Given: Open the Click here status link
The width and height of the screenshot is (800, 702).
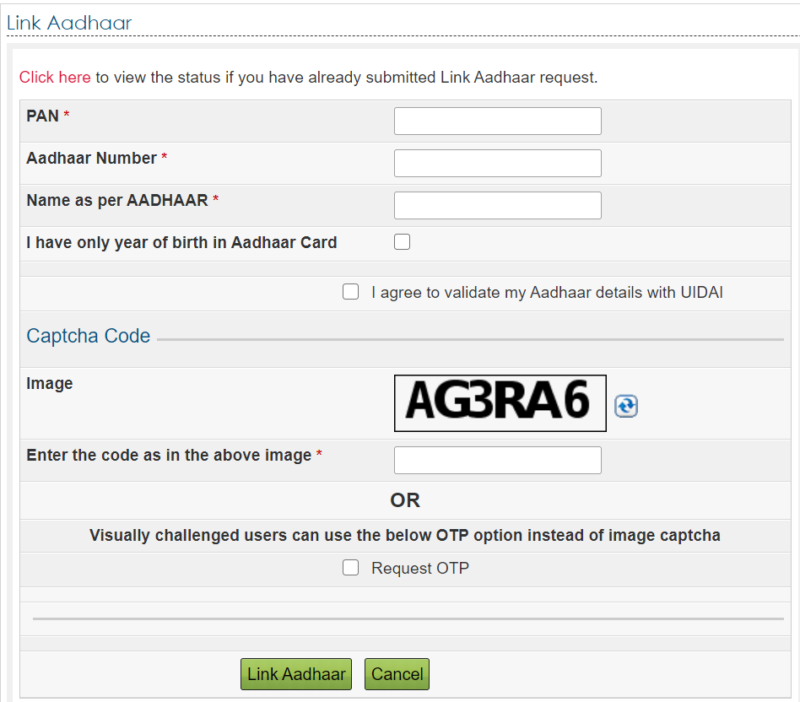Looking at the screenshot, I should click(x=55, y=77).
